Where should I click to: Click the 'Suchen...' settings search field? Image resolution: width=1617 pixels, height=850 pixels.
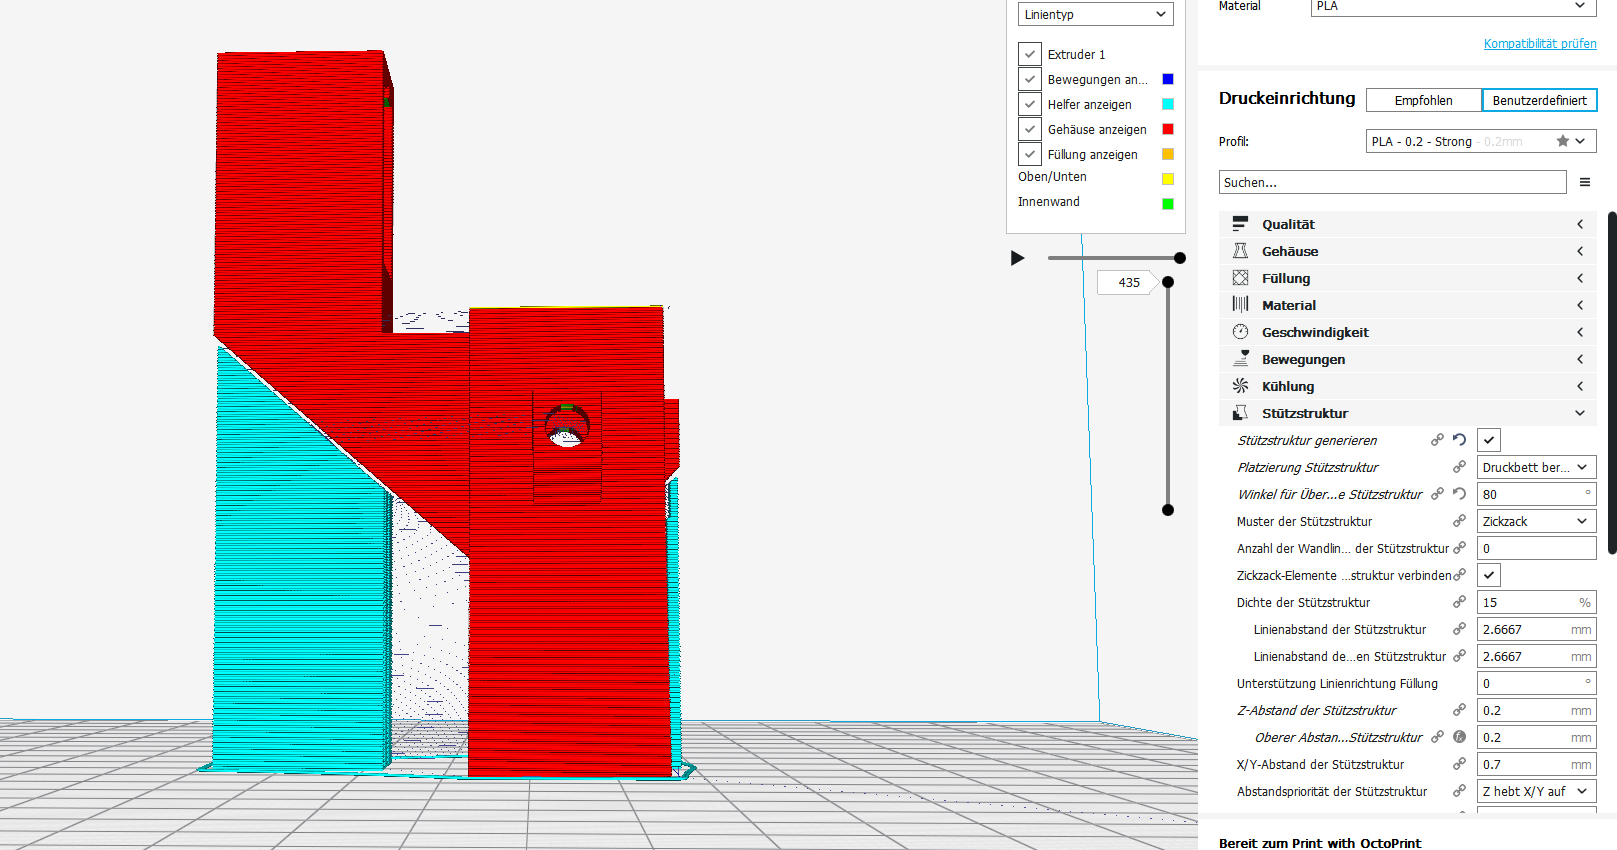[x=1393, y=182]
